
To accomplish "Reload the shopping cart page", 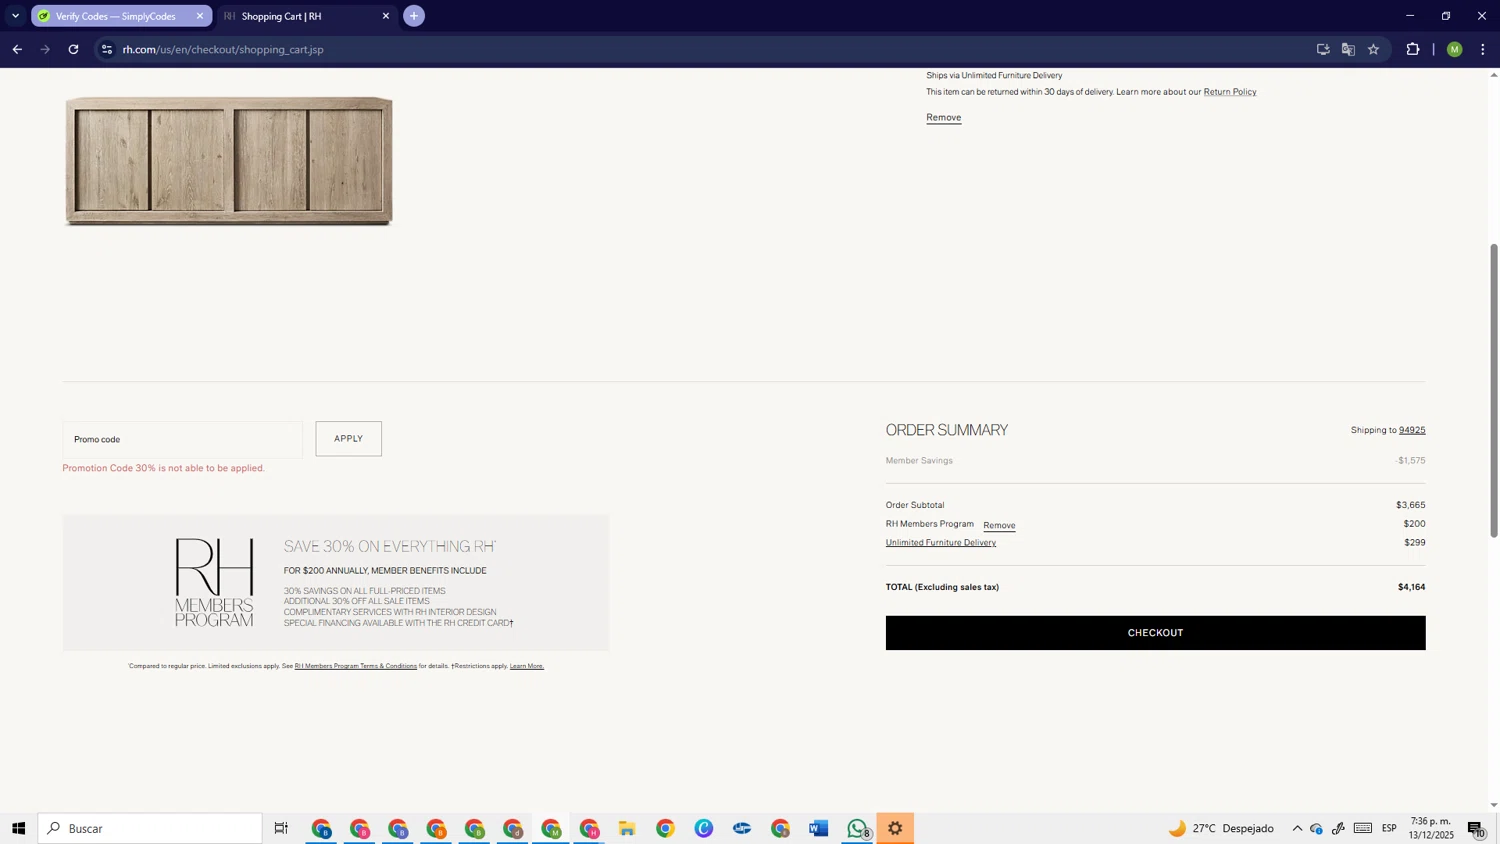I will click(x=73, y=49).
